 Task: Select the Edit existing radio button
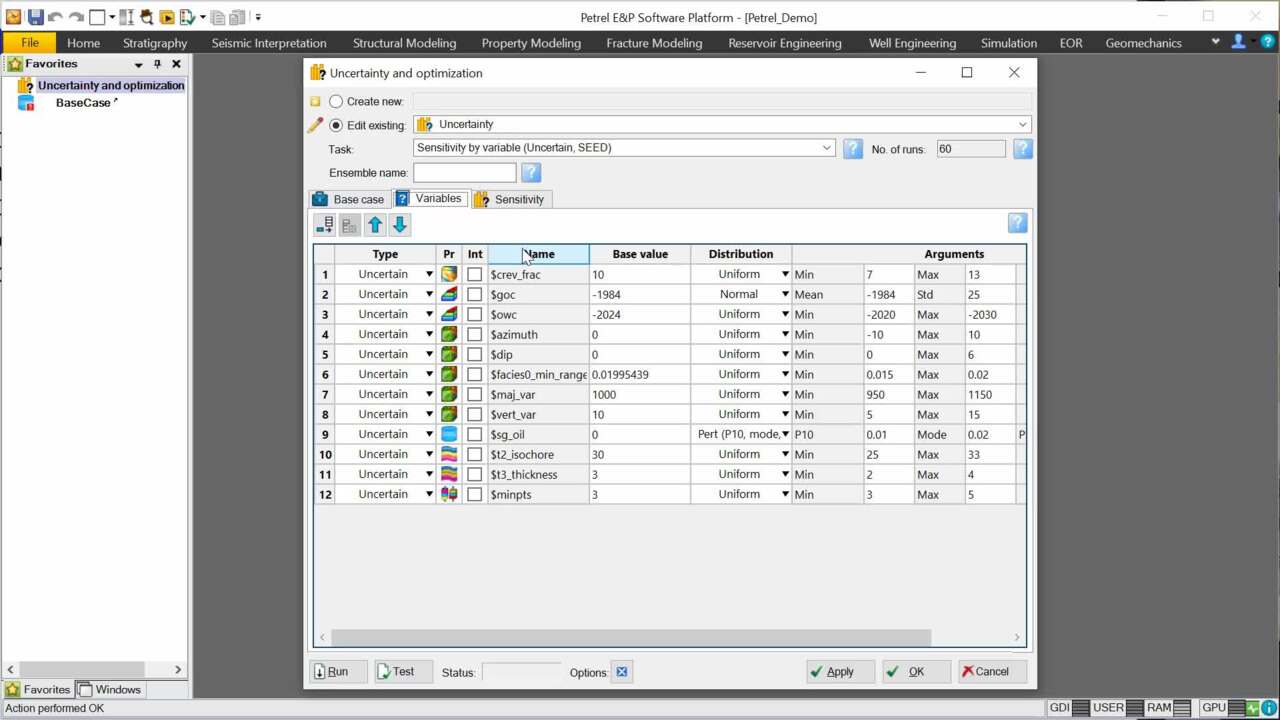336,125
